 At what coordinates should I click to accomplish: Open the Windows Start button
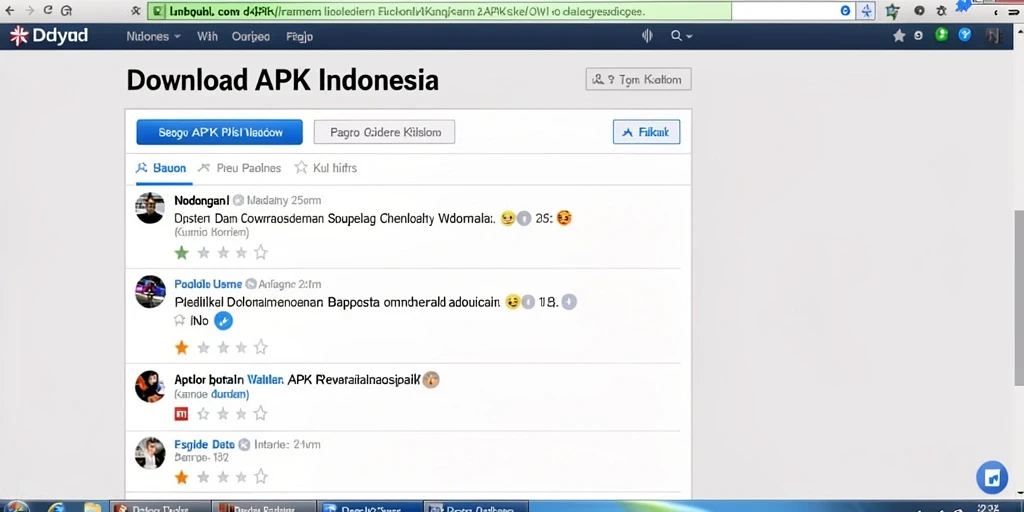pyautogui.click(x=16, y=507)
